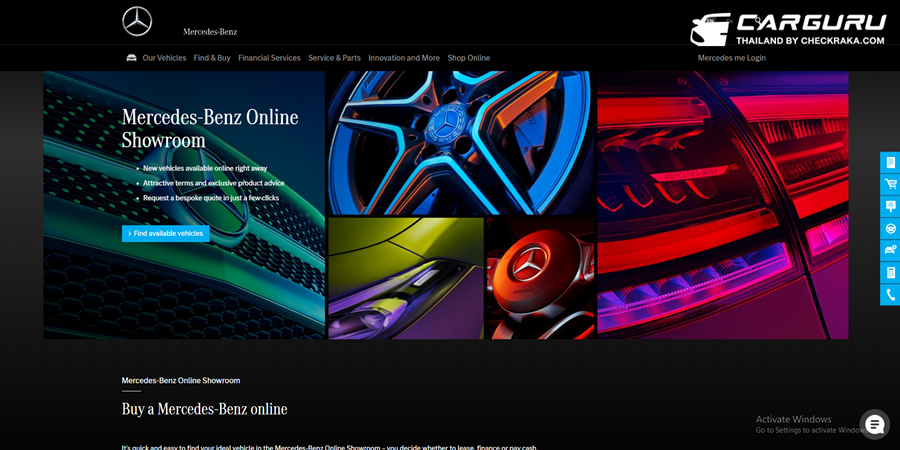
Task: Click the car configurator sidebar icon
Action: click(890, 250)
